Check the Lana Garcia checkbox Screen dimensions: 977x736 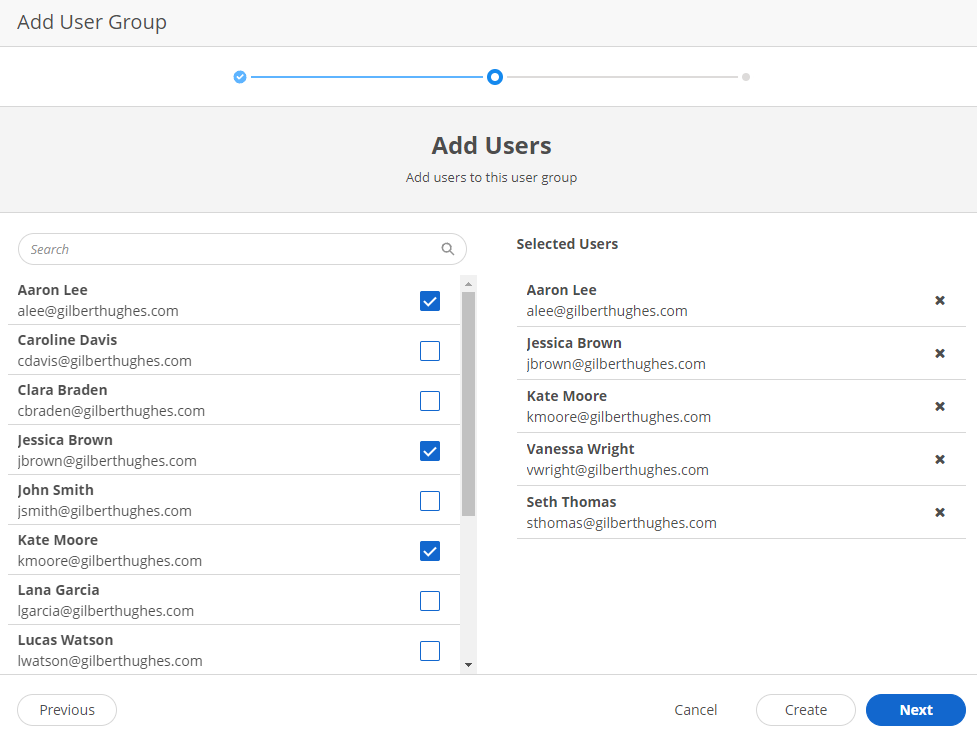(x=430, y=601)
